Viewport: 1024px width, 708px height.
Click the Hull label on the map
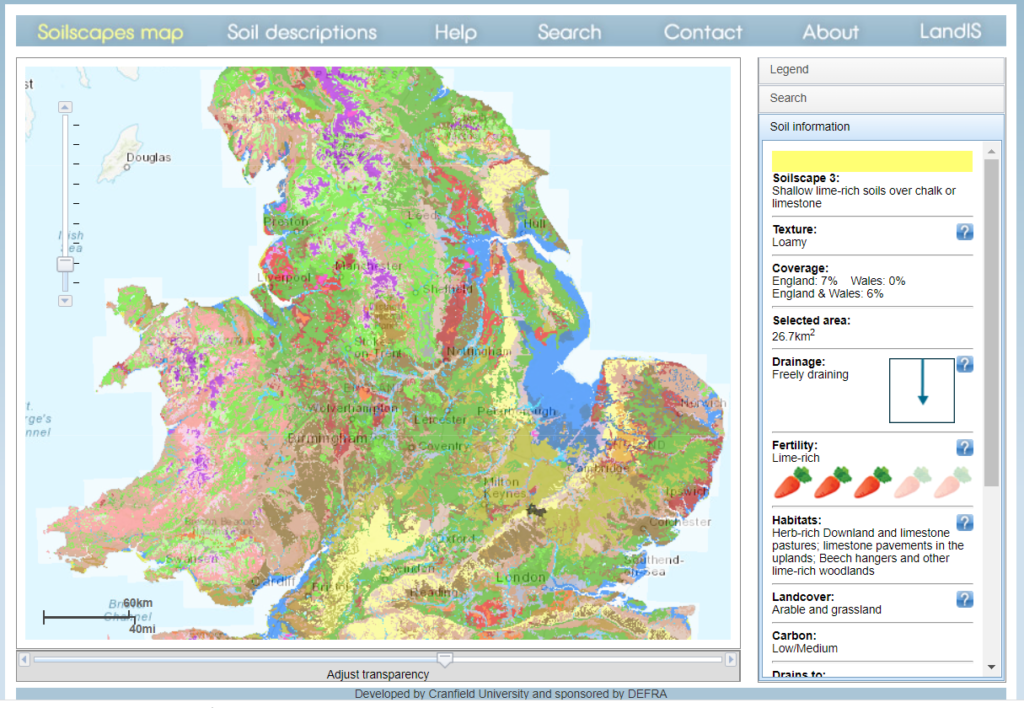(534, 223)
